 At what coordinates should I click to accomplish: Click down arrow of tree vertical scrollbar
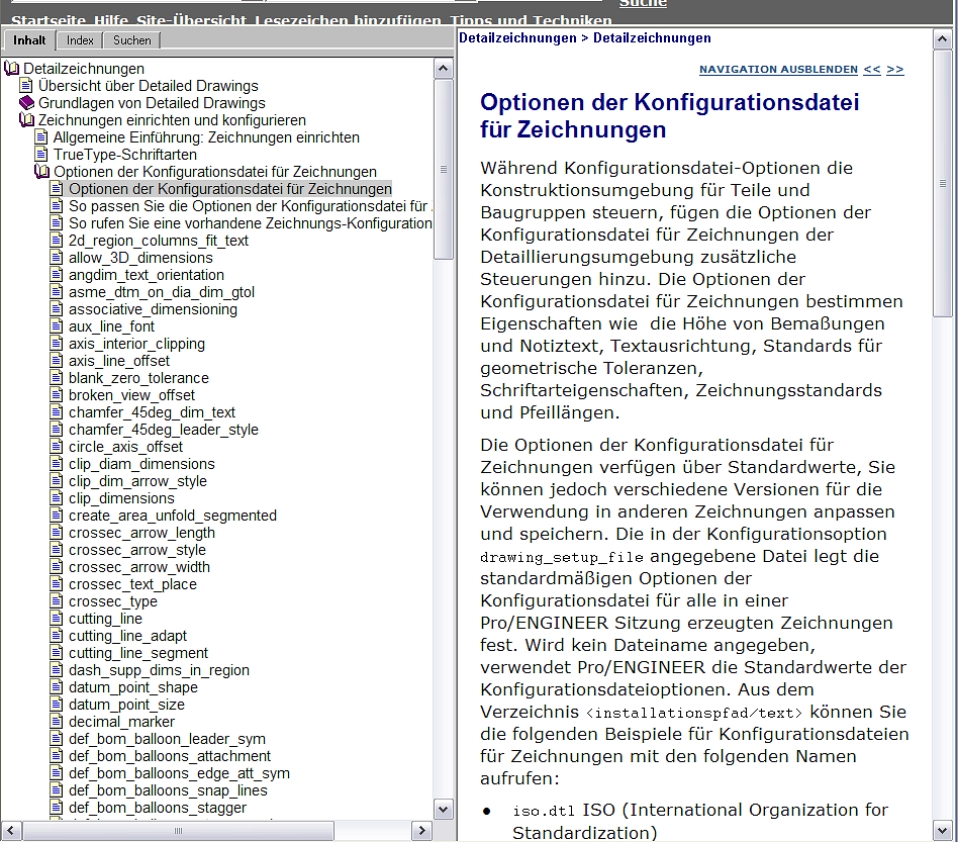coord(444,810)
